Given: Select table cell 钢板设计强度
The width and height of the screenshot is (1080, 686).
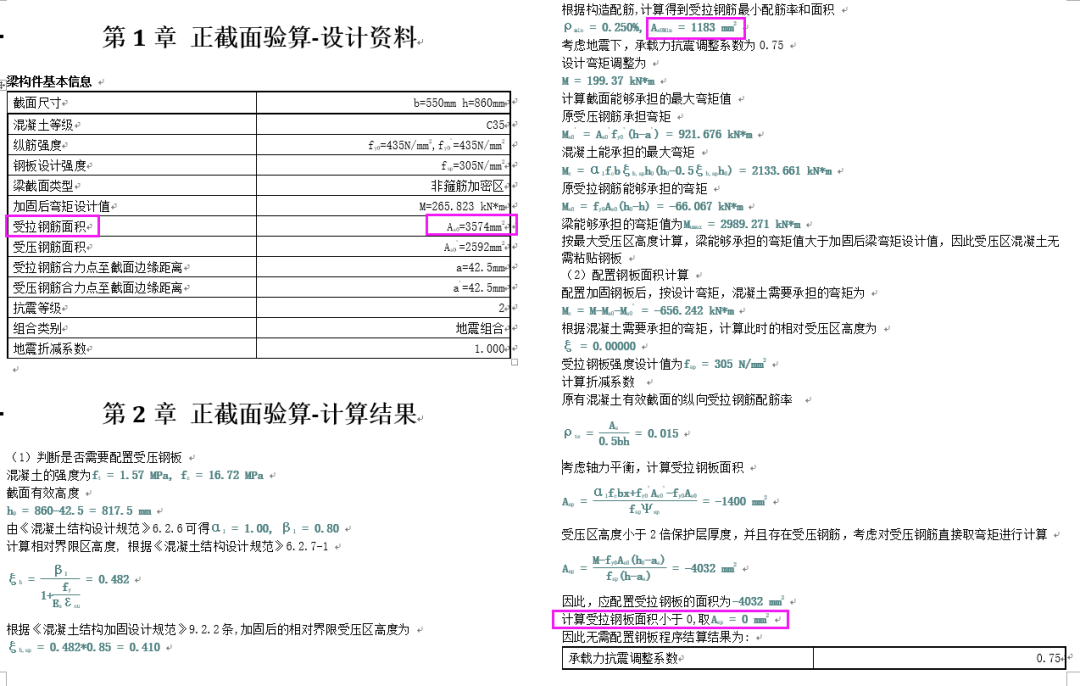Looking at the screenshot, I should coord(132,165).
